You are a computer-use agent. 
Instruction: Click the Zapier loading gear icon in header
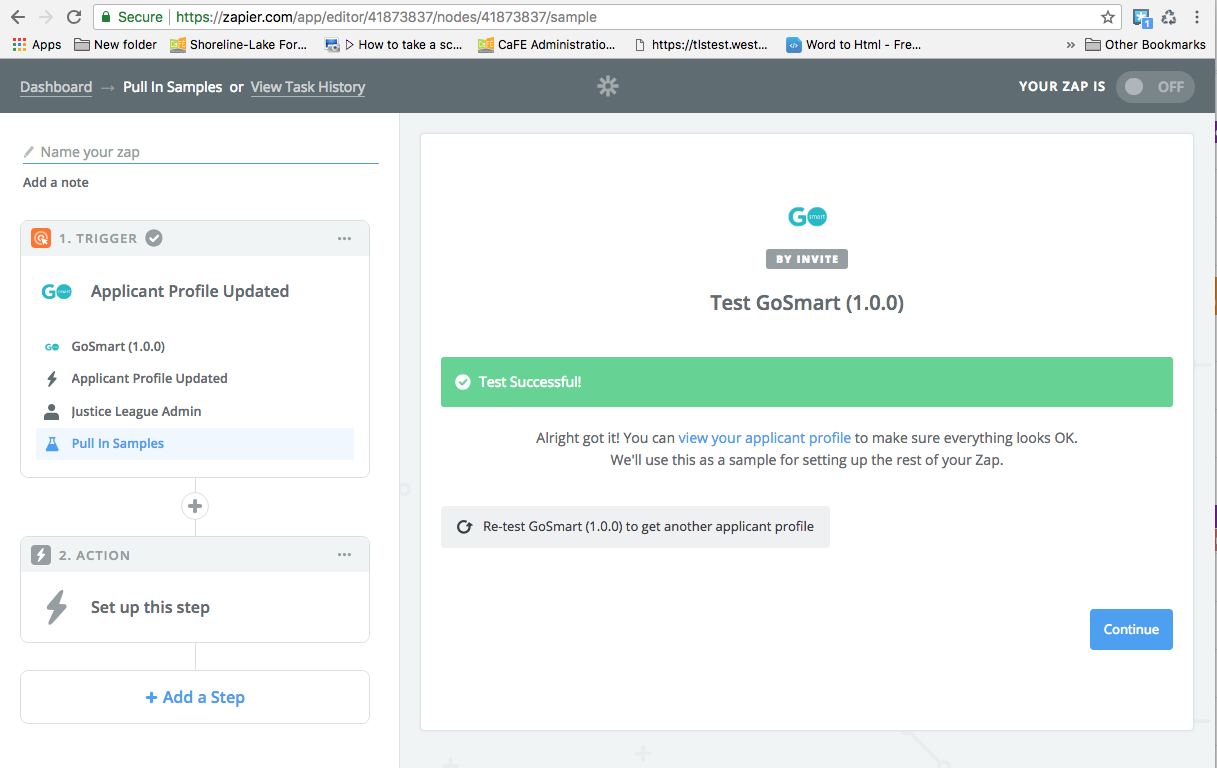(608, 86)
